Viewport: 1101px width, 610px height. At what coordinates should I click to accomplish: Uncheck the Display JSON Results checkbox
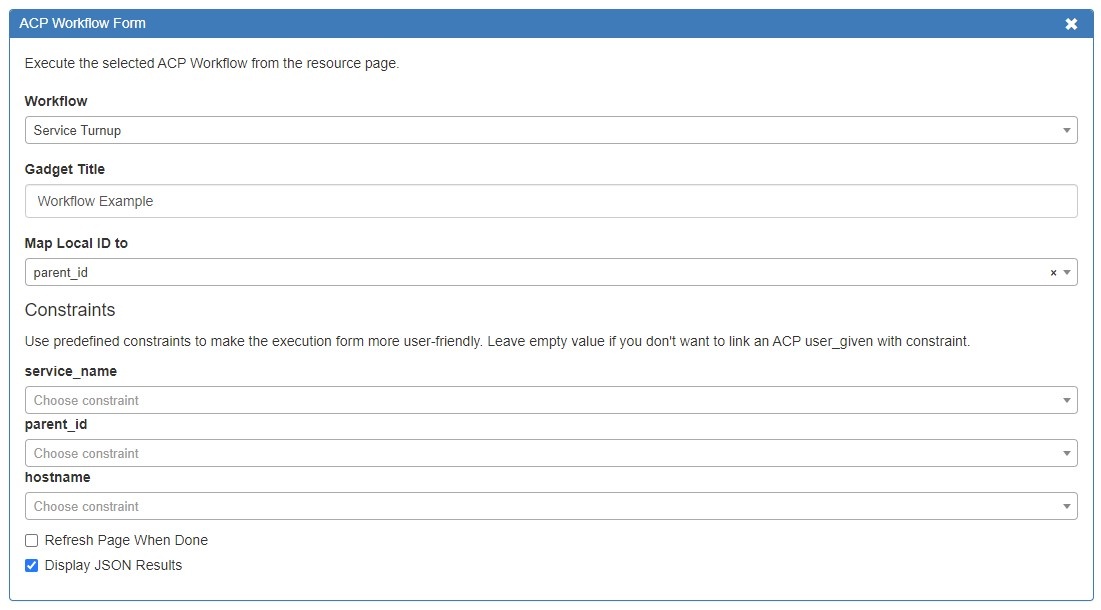tap(32, 565)
